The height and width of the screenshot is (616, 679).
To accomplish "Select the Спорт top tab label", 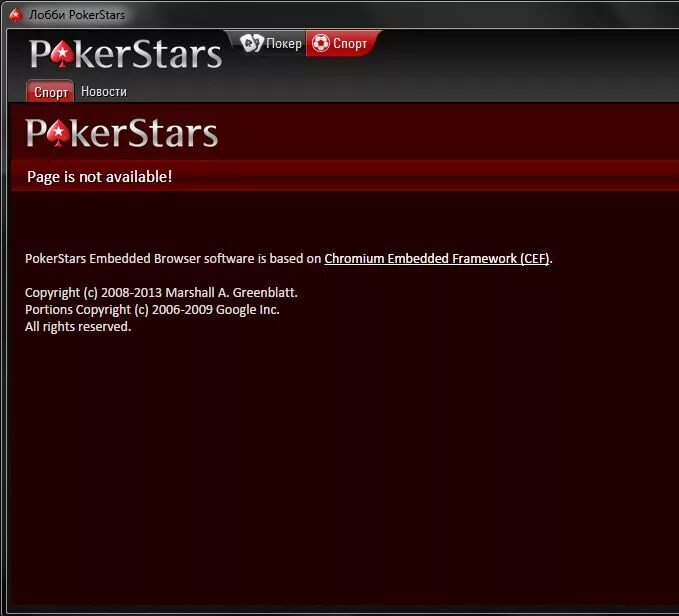I will [x=350, y=43].
